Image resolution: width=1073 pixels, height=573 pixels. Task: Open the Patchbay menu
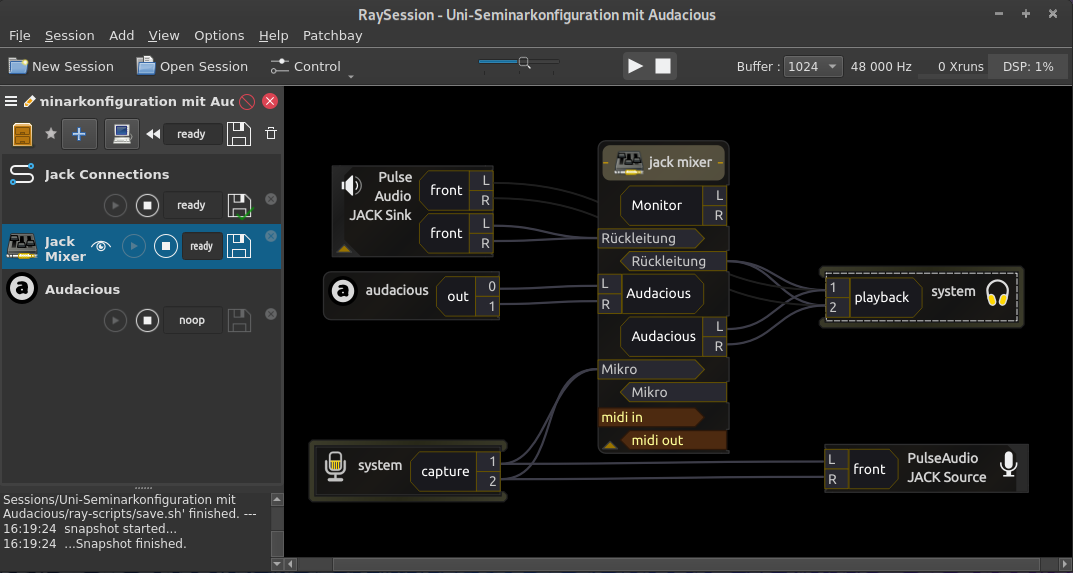click(332, 35)
